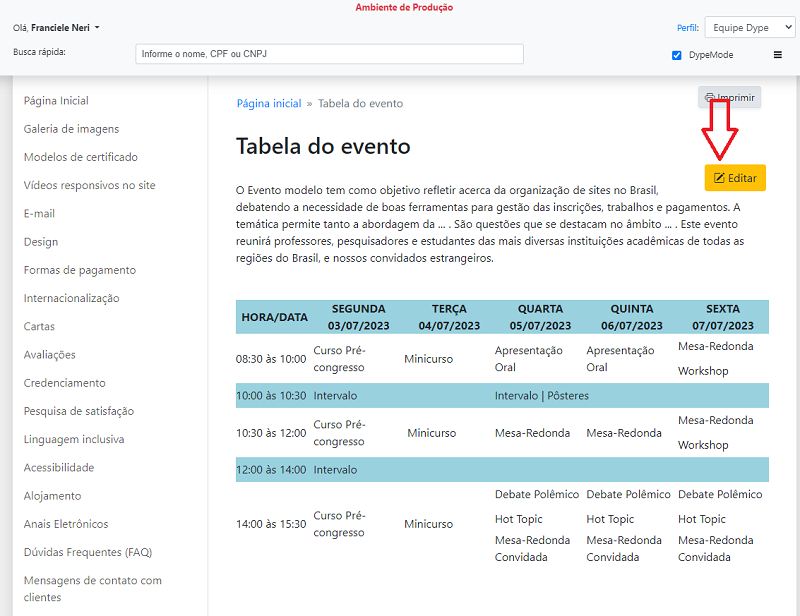Select Linguagem inclusiva option
The width and height of the screenshot is (800, 616).
click(x=74, y=439)
